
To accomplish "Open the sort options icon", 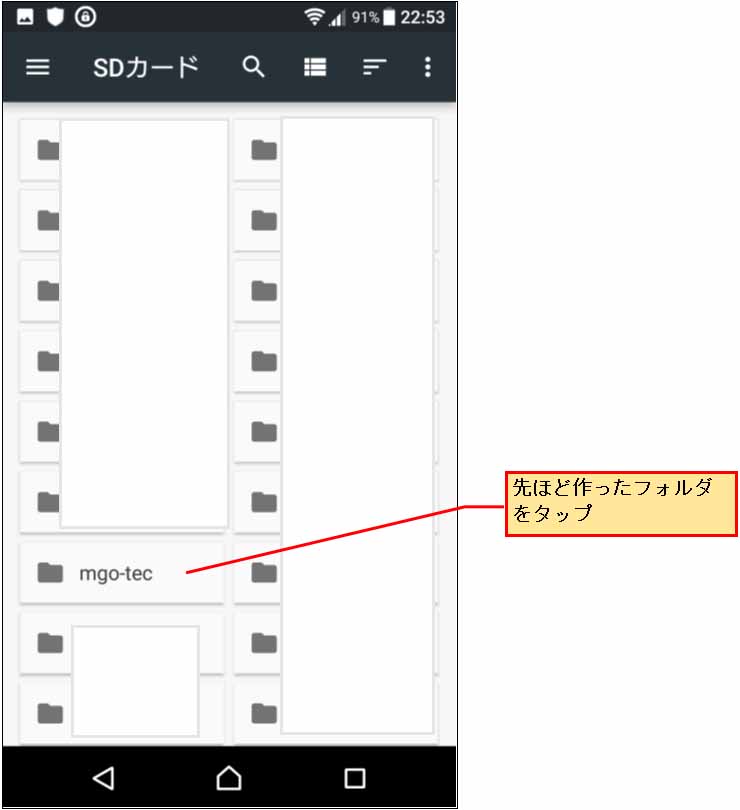I will pyautogui.click(x=375, y=67).
